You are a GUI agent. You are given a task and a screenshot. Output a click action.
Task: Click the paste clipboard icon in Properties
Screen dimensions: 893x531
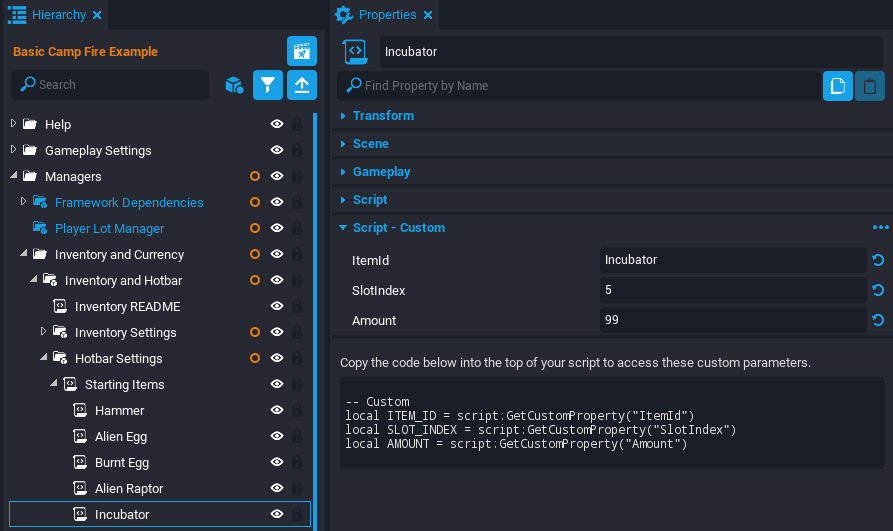[x=869, y=86]
